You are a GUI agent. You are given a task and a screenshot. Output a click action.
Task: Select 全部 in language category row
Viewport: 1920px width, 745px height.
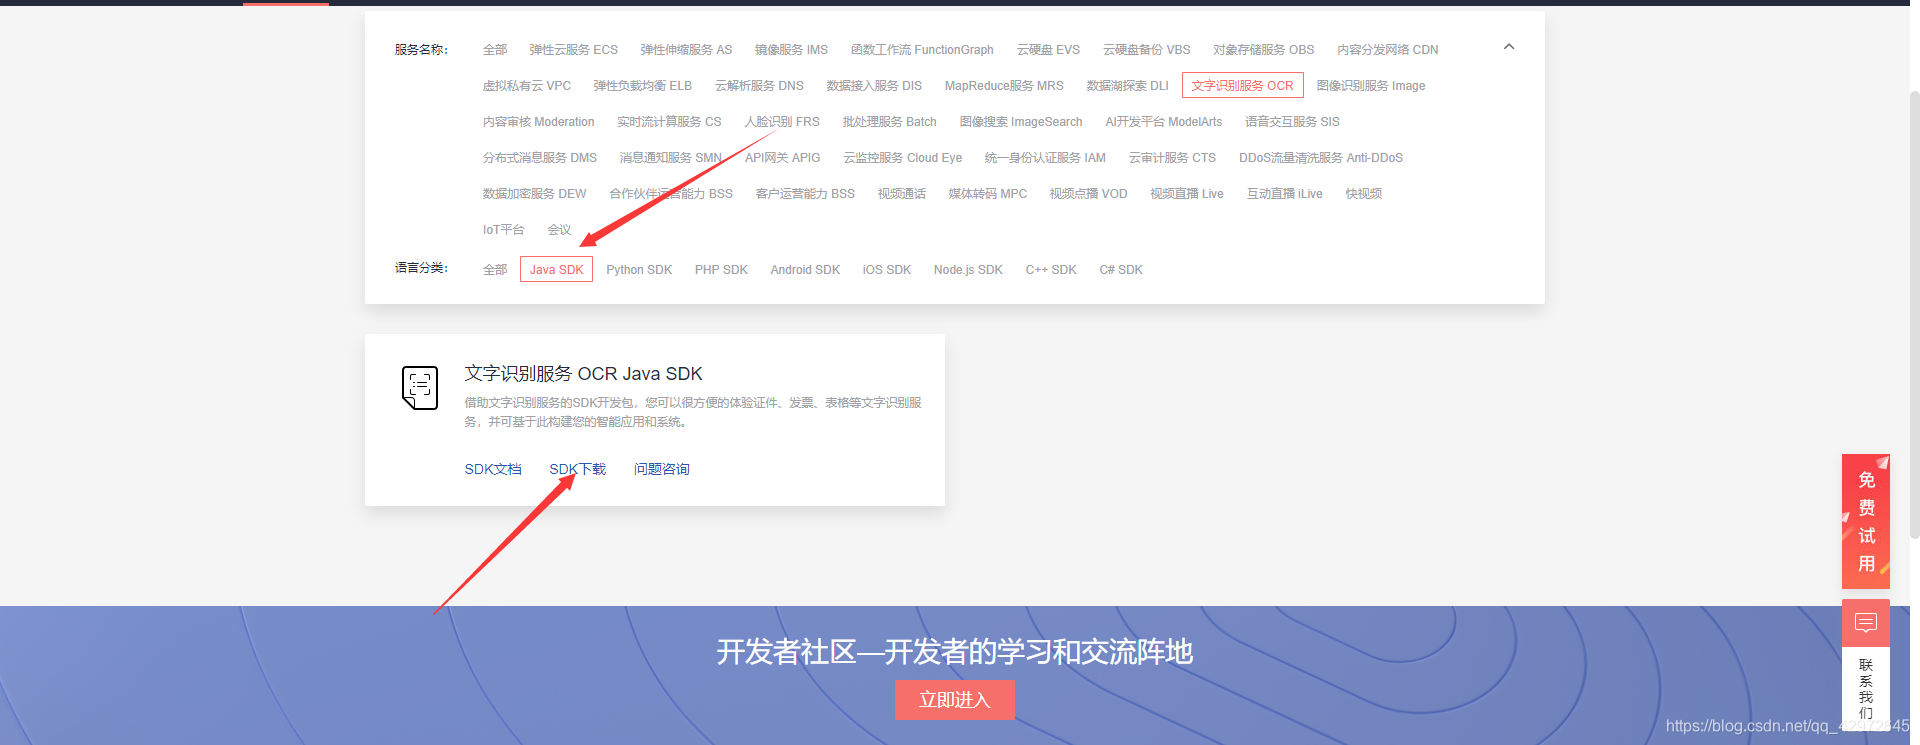(x=495, y=270)
